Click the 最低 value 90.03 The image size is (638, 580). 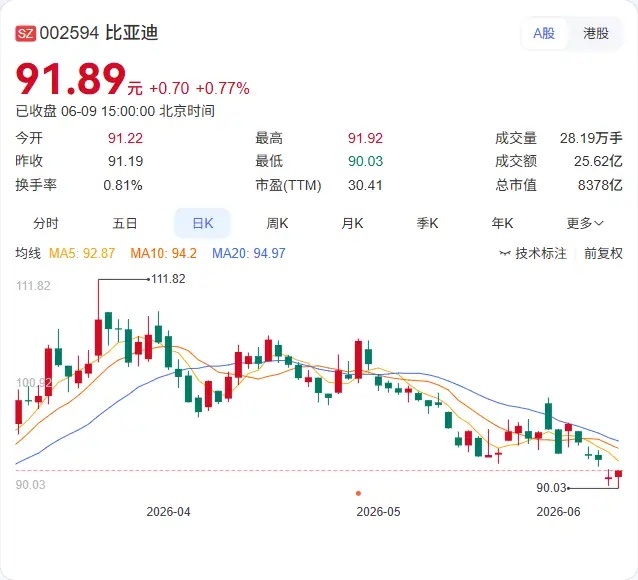coord(365,161)
